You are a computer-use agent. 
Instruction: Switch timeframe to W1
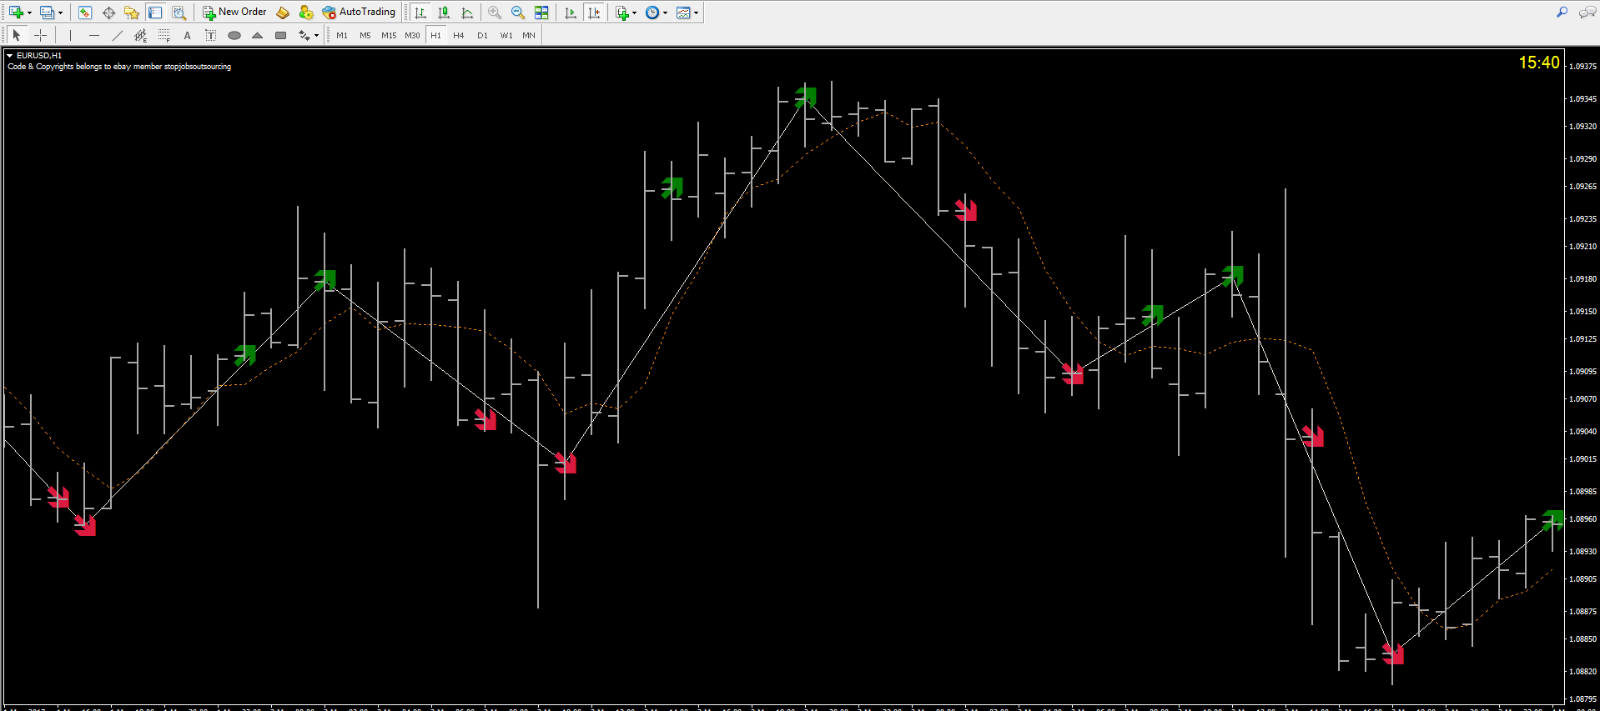tap(506, 35)
